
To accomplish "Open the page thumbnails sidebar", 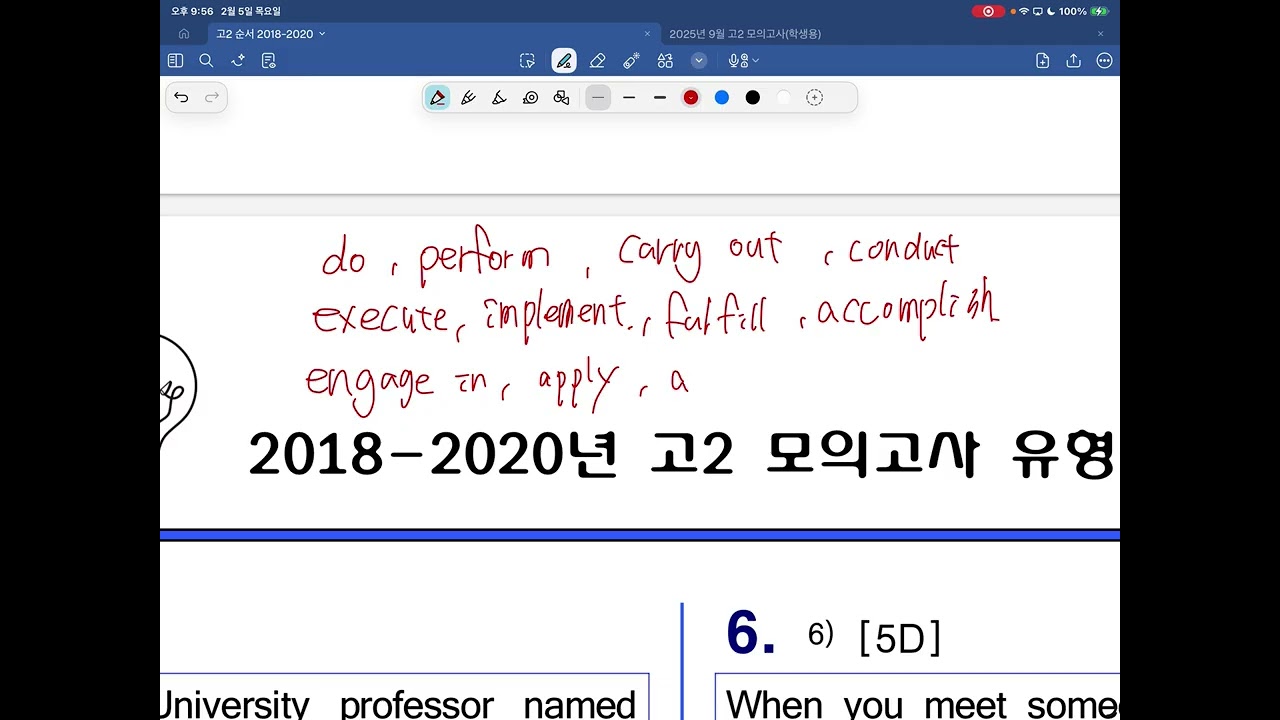I will point(175,61).
